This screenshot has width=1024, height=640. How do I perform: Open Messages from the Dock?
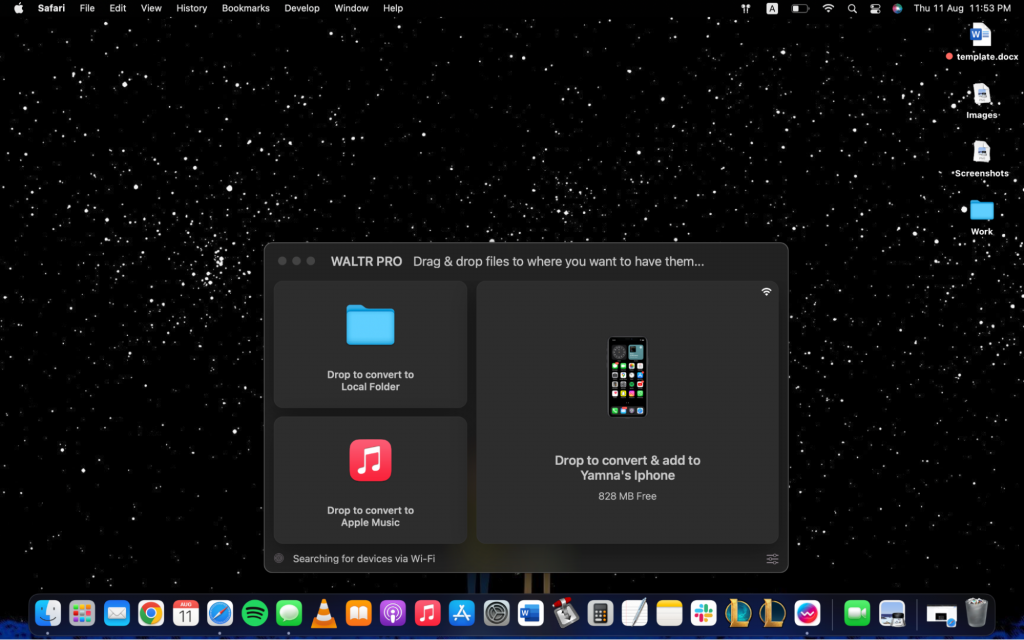(x=289, y=613)
